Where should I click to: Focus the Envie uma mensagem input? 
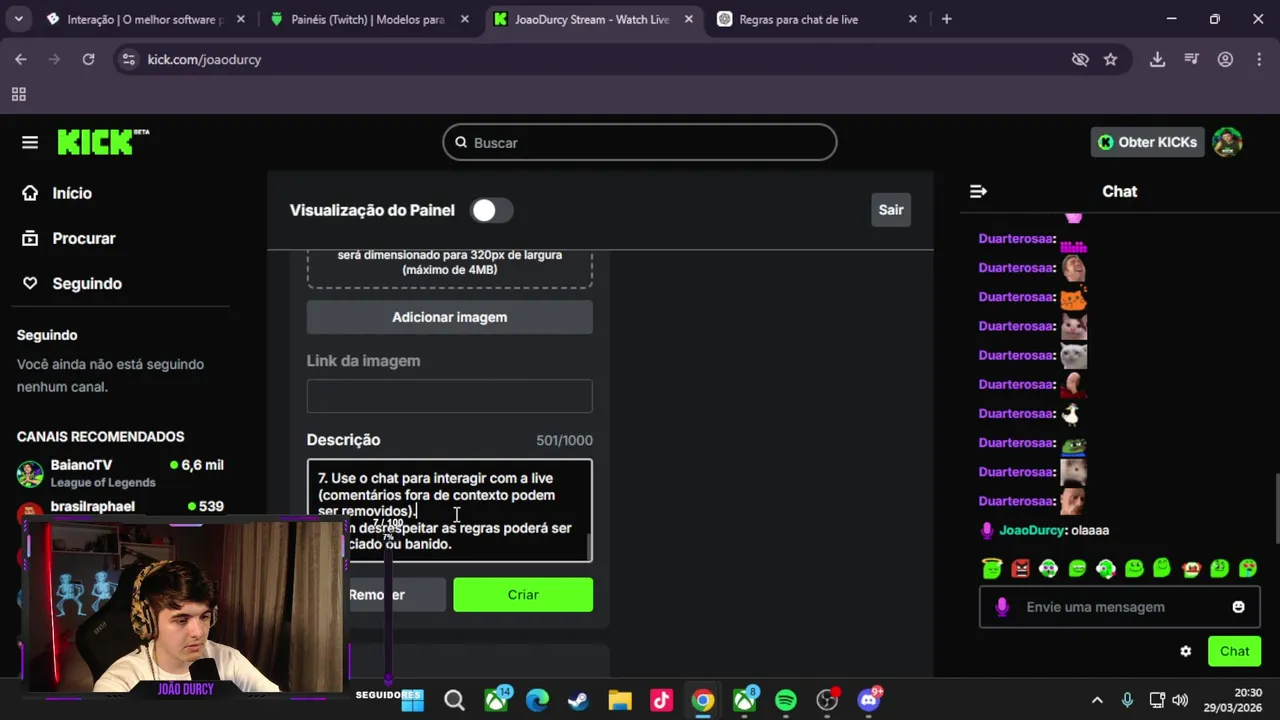tap(1120, 607)
